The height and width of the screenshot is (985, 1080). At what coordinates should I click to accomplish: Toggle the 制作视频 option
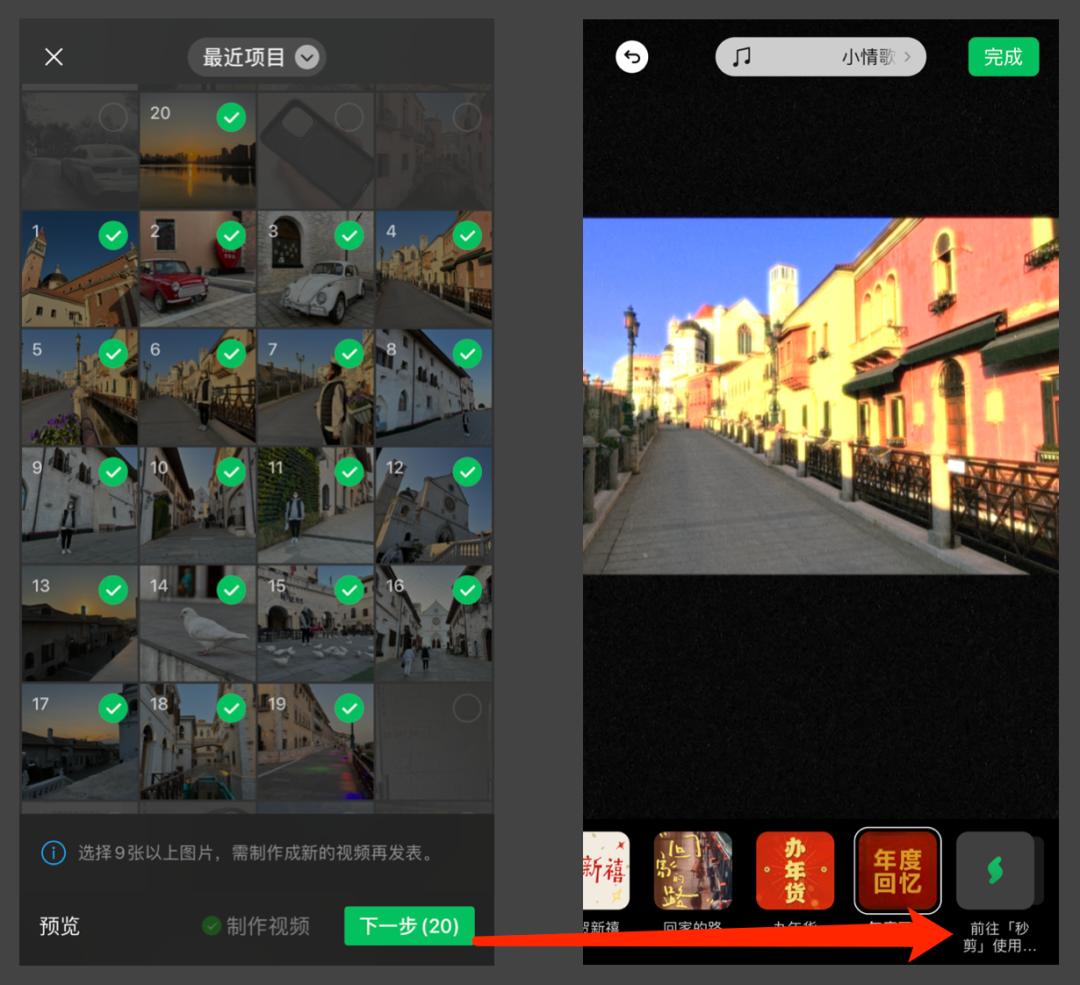pos(256,926)
